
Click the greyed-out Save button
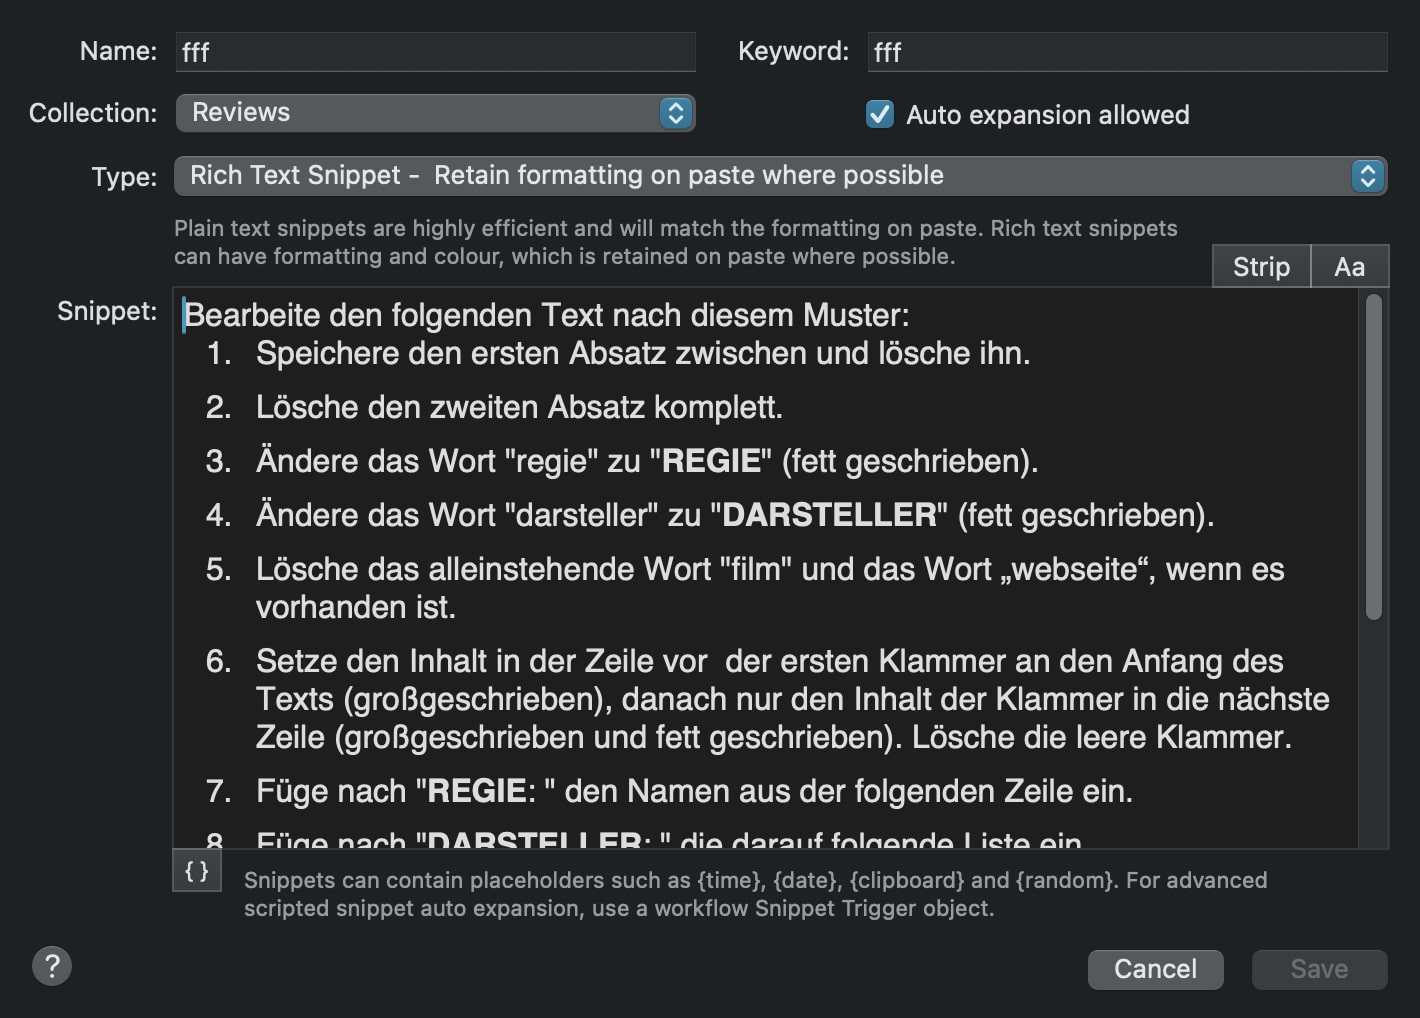click(x=1319, y=969)
